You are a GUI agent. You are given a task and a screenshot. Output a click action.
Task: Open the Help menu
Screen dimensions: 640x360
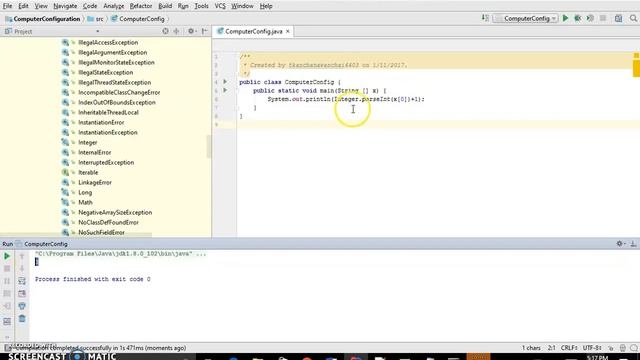click(x=266, y=6)
